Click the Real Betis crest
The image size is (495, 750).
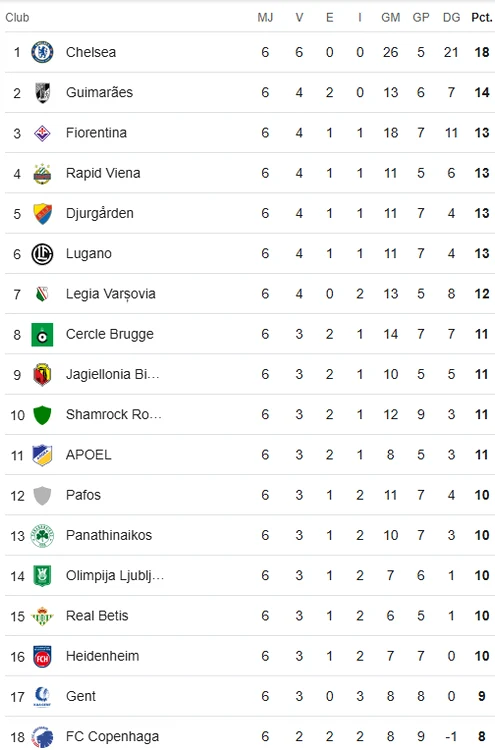pyautogui.click(x=42, y=616)
